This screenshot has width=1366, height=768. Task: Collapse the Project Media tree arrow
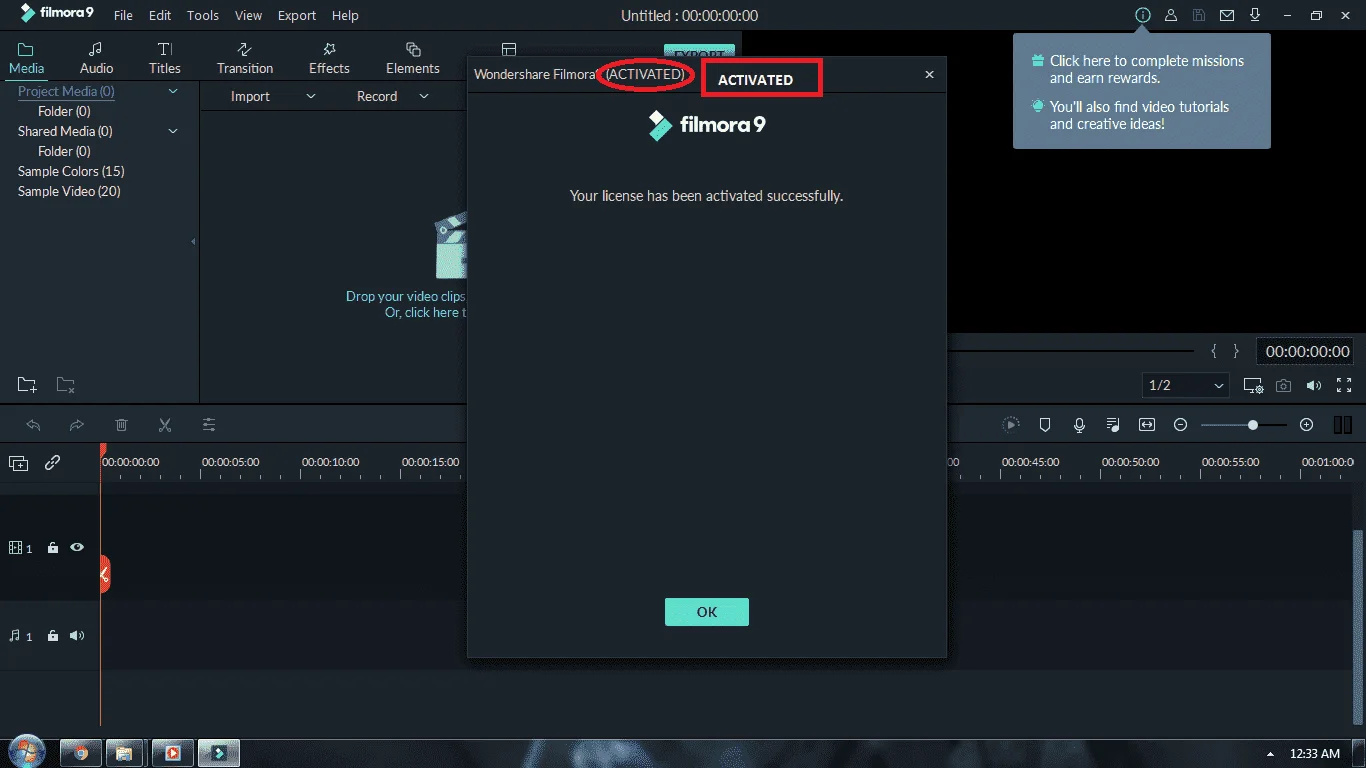[x=173, y=91]
